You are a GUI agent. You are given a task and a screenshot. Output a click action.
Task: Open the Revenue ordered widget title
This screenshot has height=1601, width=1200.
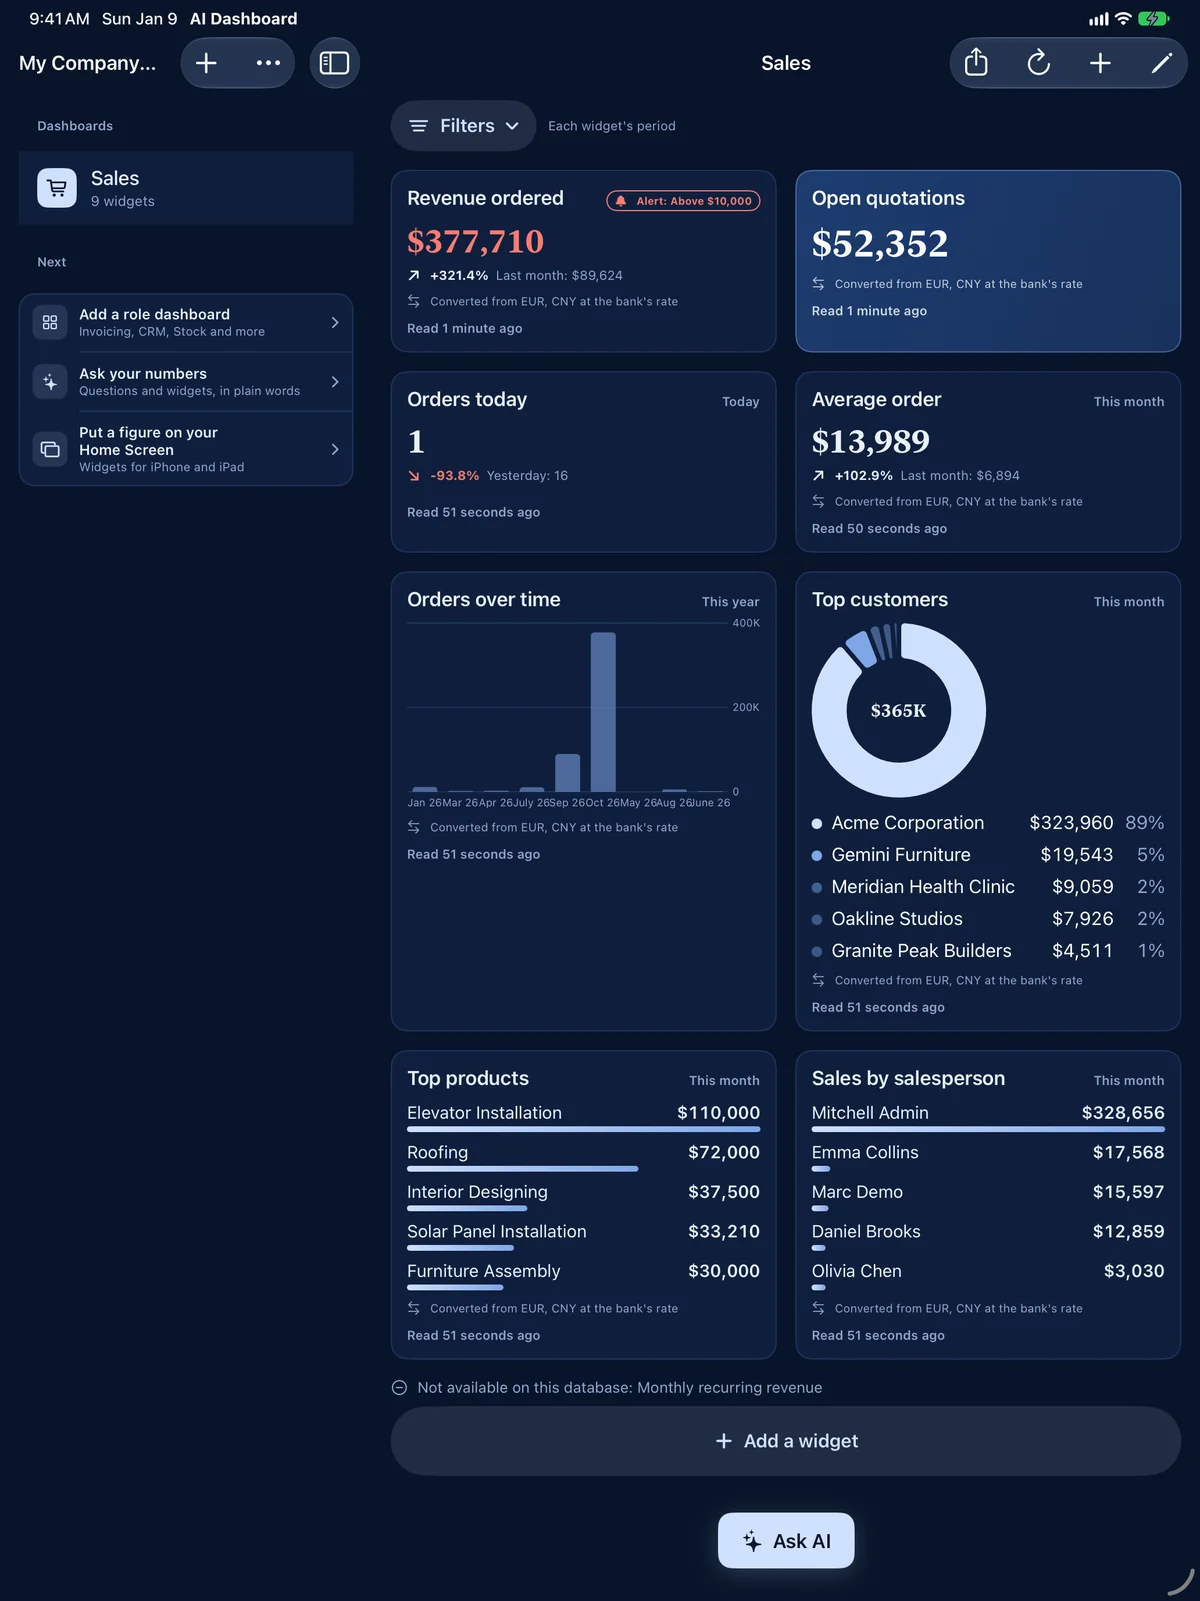(485, 198)
